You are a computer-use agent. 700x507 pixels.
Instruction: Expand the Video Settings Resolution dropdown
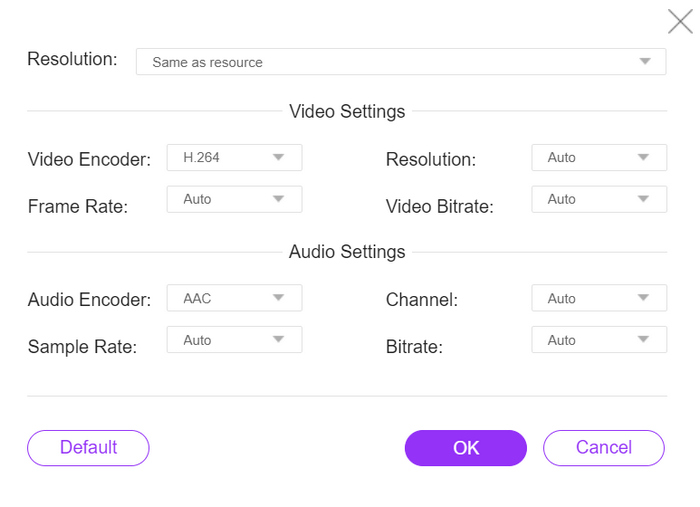tap(599, 157)
